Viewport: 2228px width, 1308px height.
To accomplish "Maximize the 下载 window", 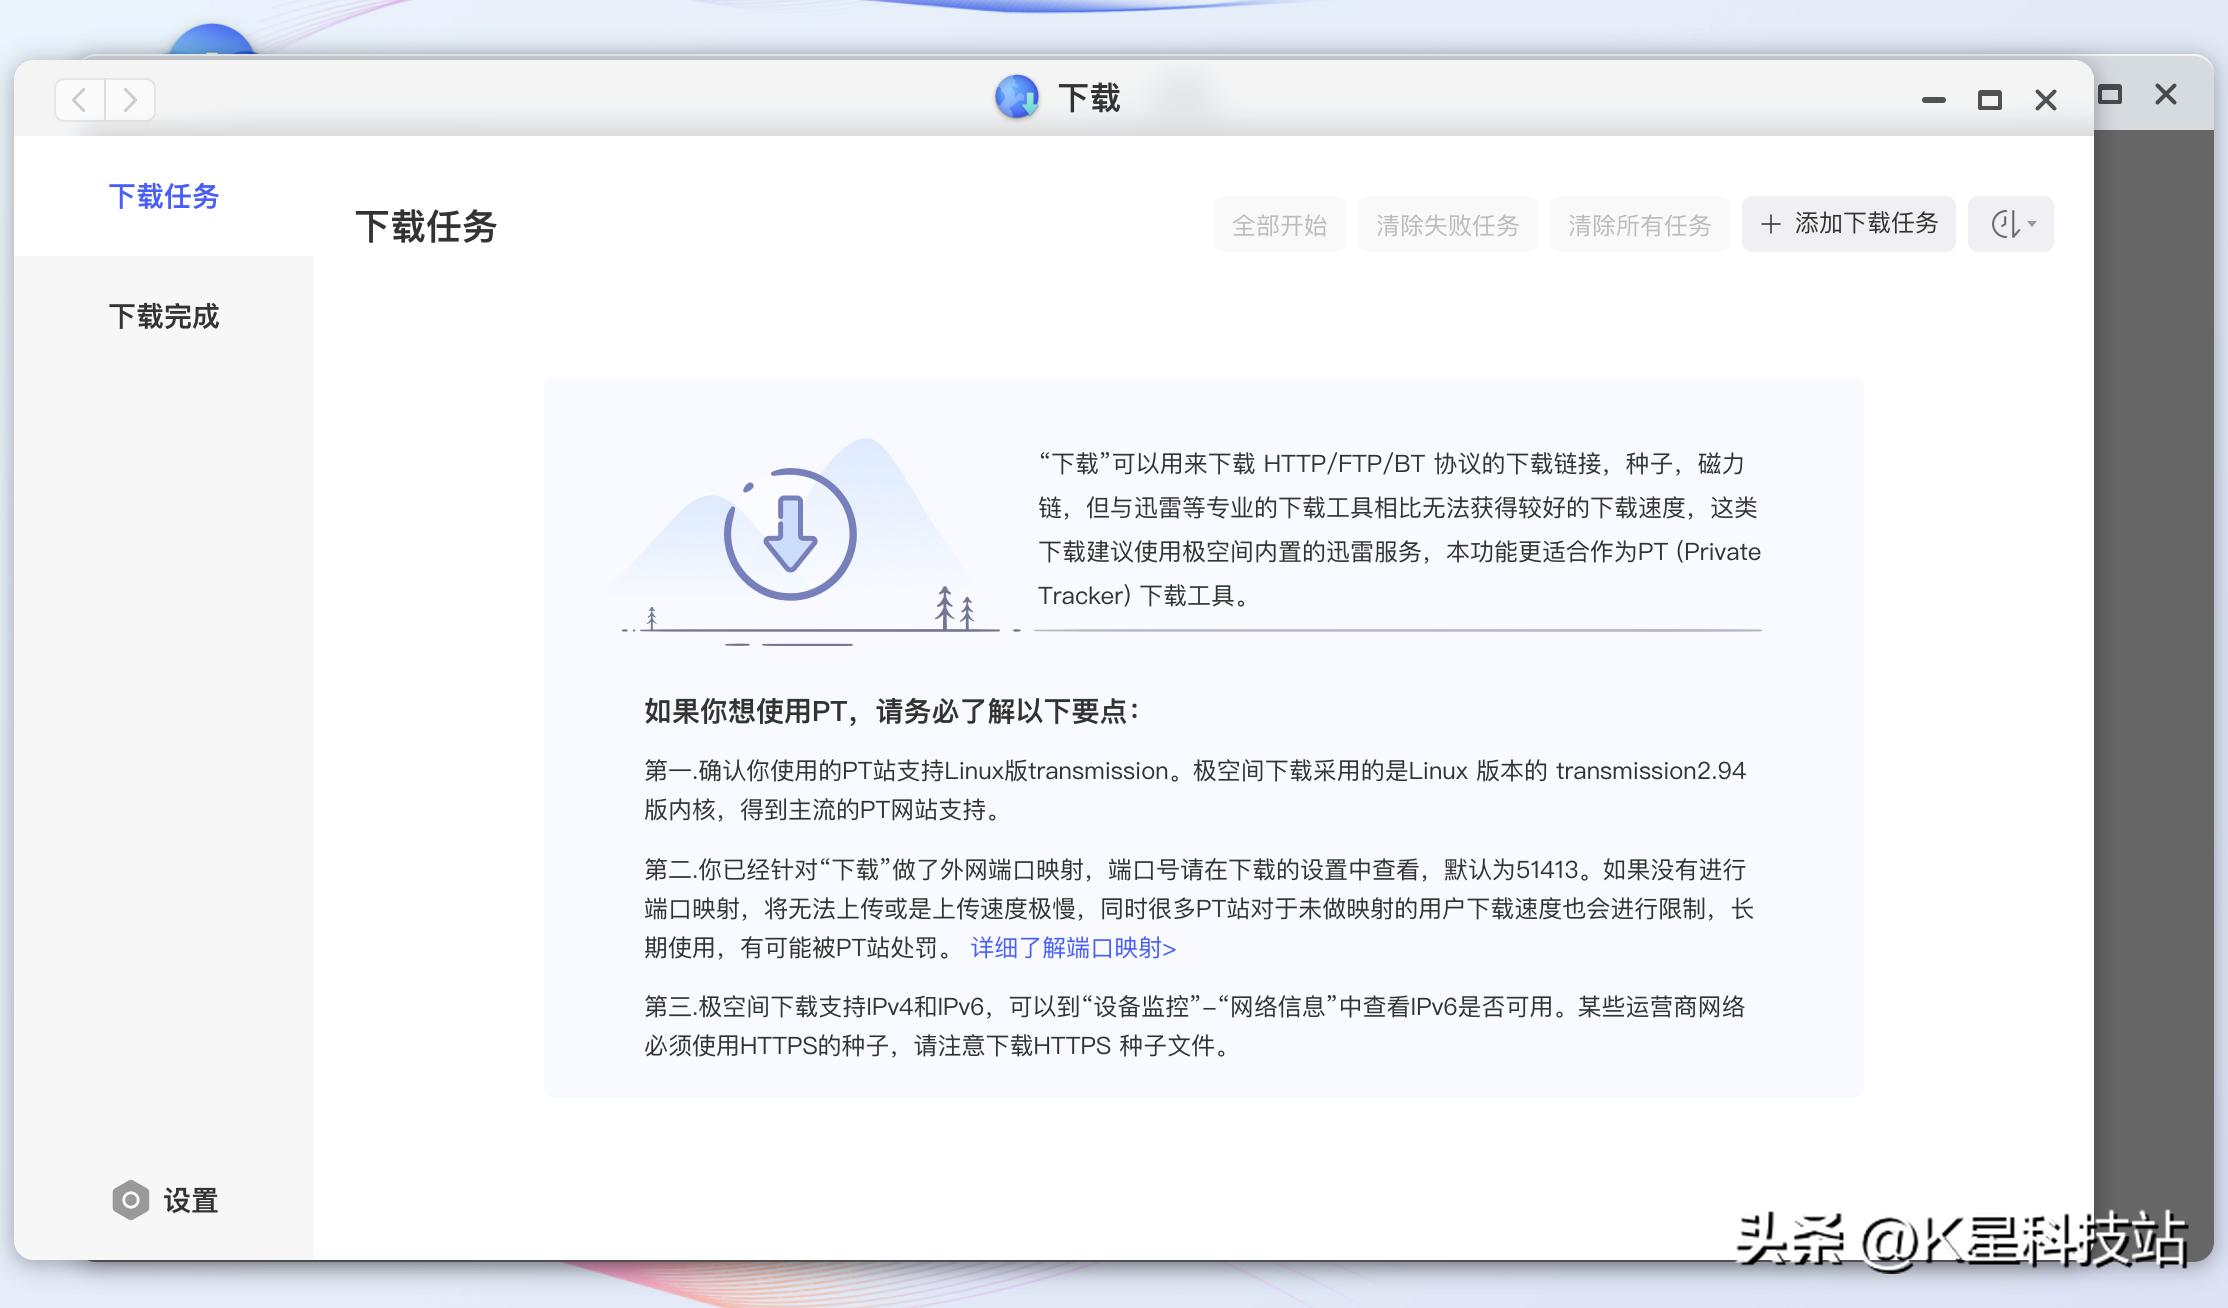I will [x=1988, y=99].
